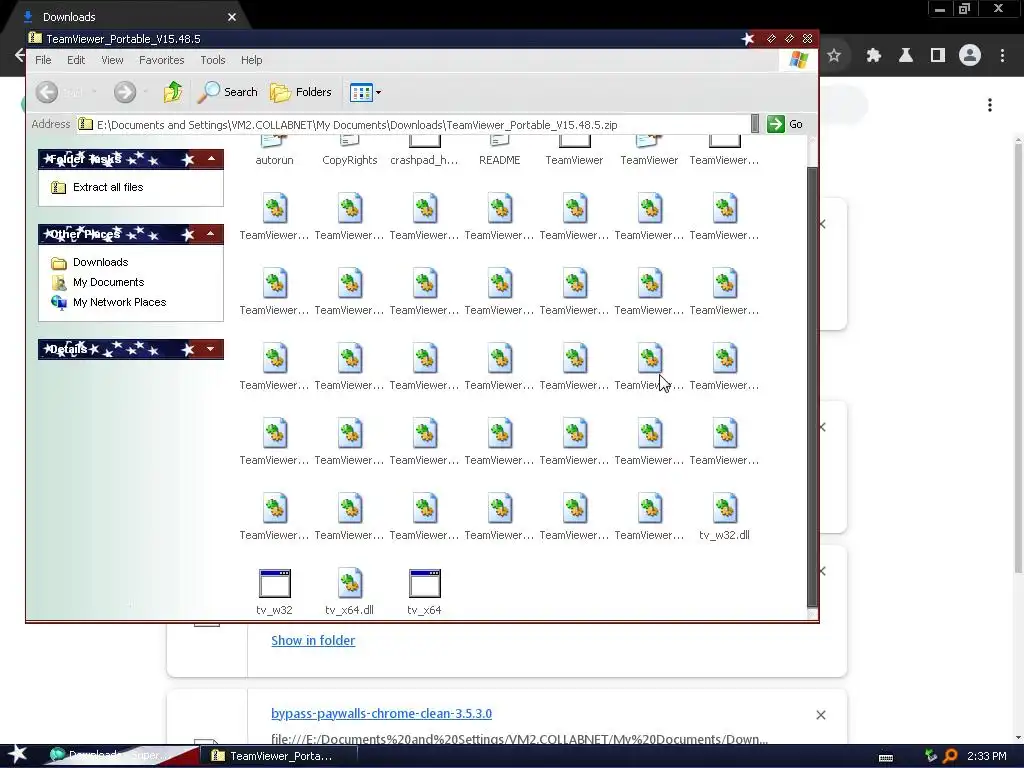Select the tv_w32 application file
This screenshot has height=768, width=1024.
(x=274, y=593)
